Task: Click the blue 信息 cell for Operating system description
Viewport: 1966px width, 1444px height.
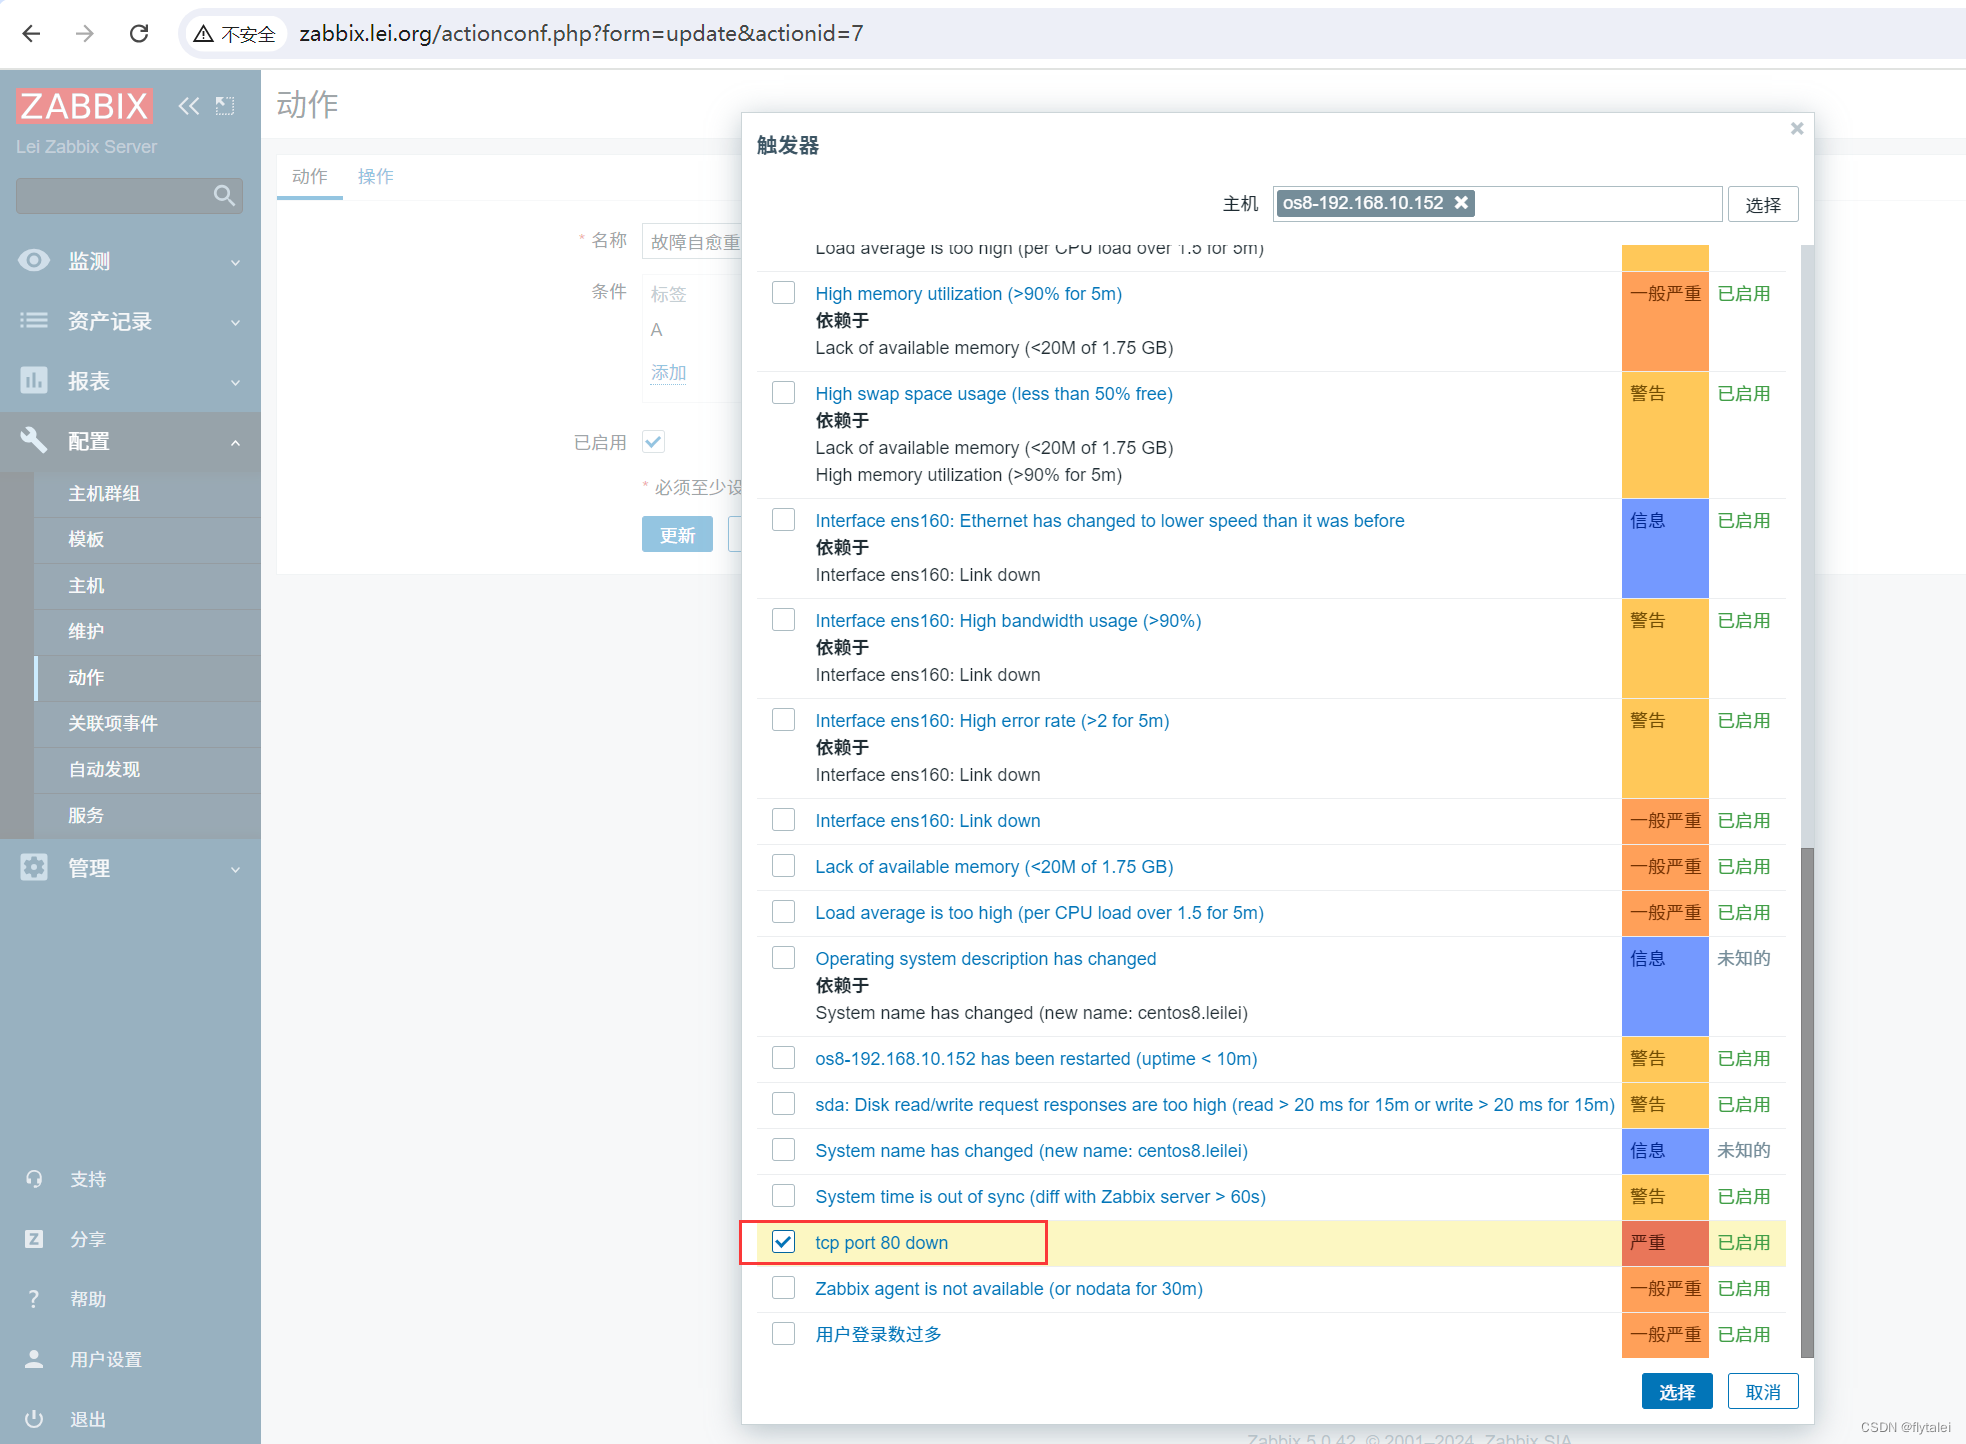Action: coord(1665,986)
